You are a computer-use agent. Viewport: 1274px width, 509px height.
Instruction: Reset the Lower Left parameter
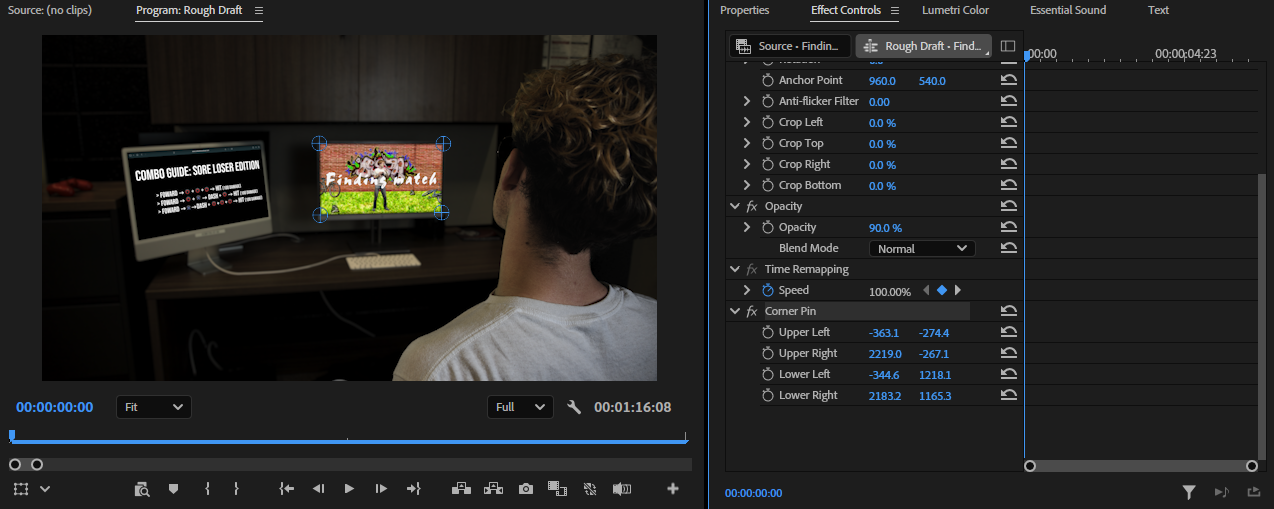click(x=1009, y=374)
